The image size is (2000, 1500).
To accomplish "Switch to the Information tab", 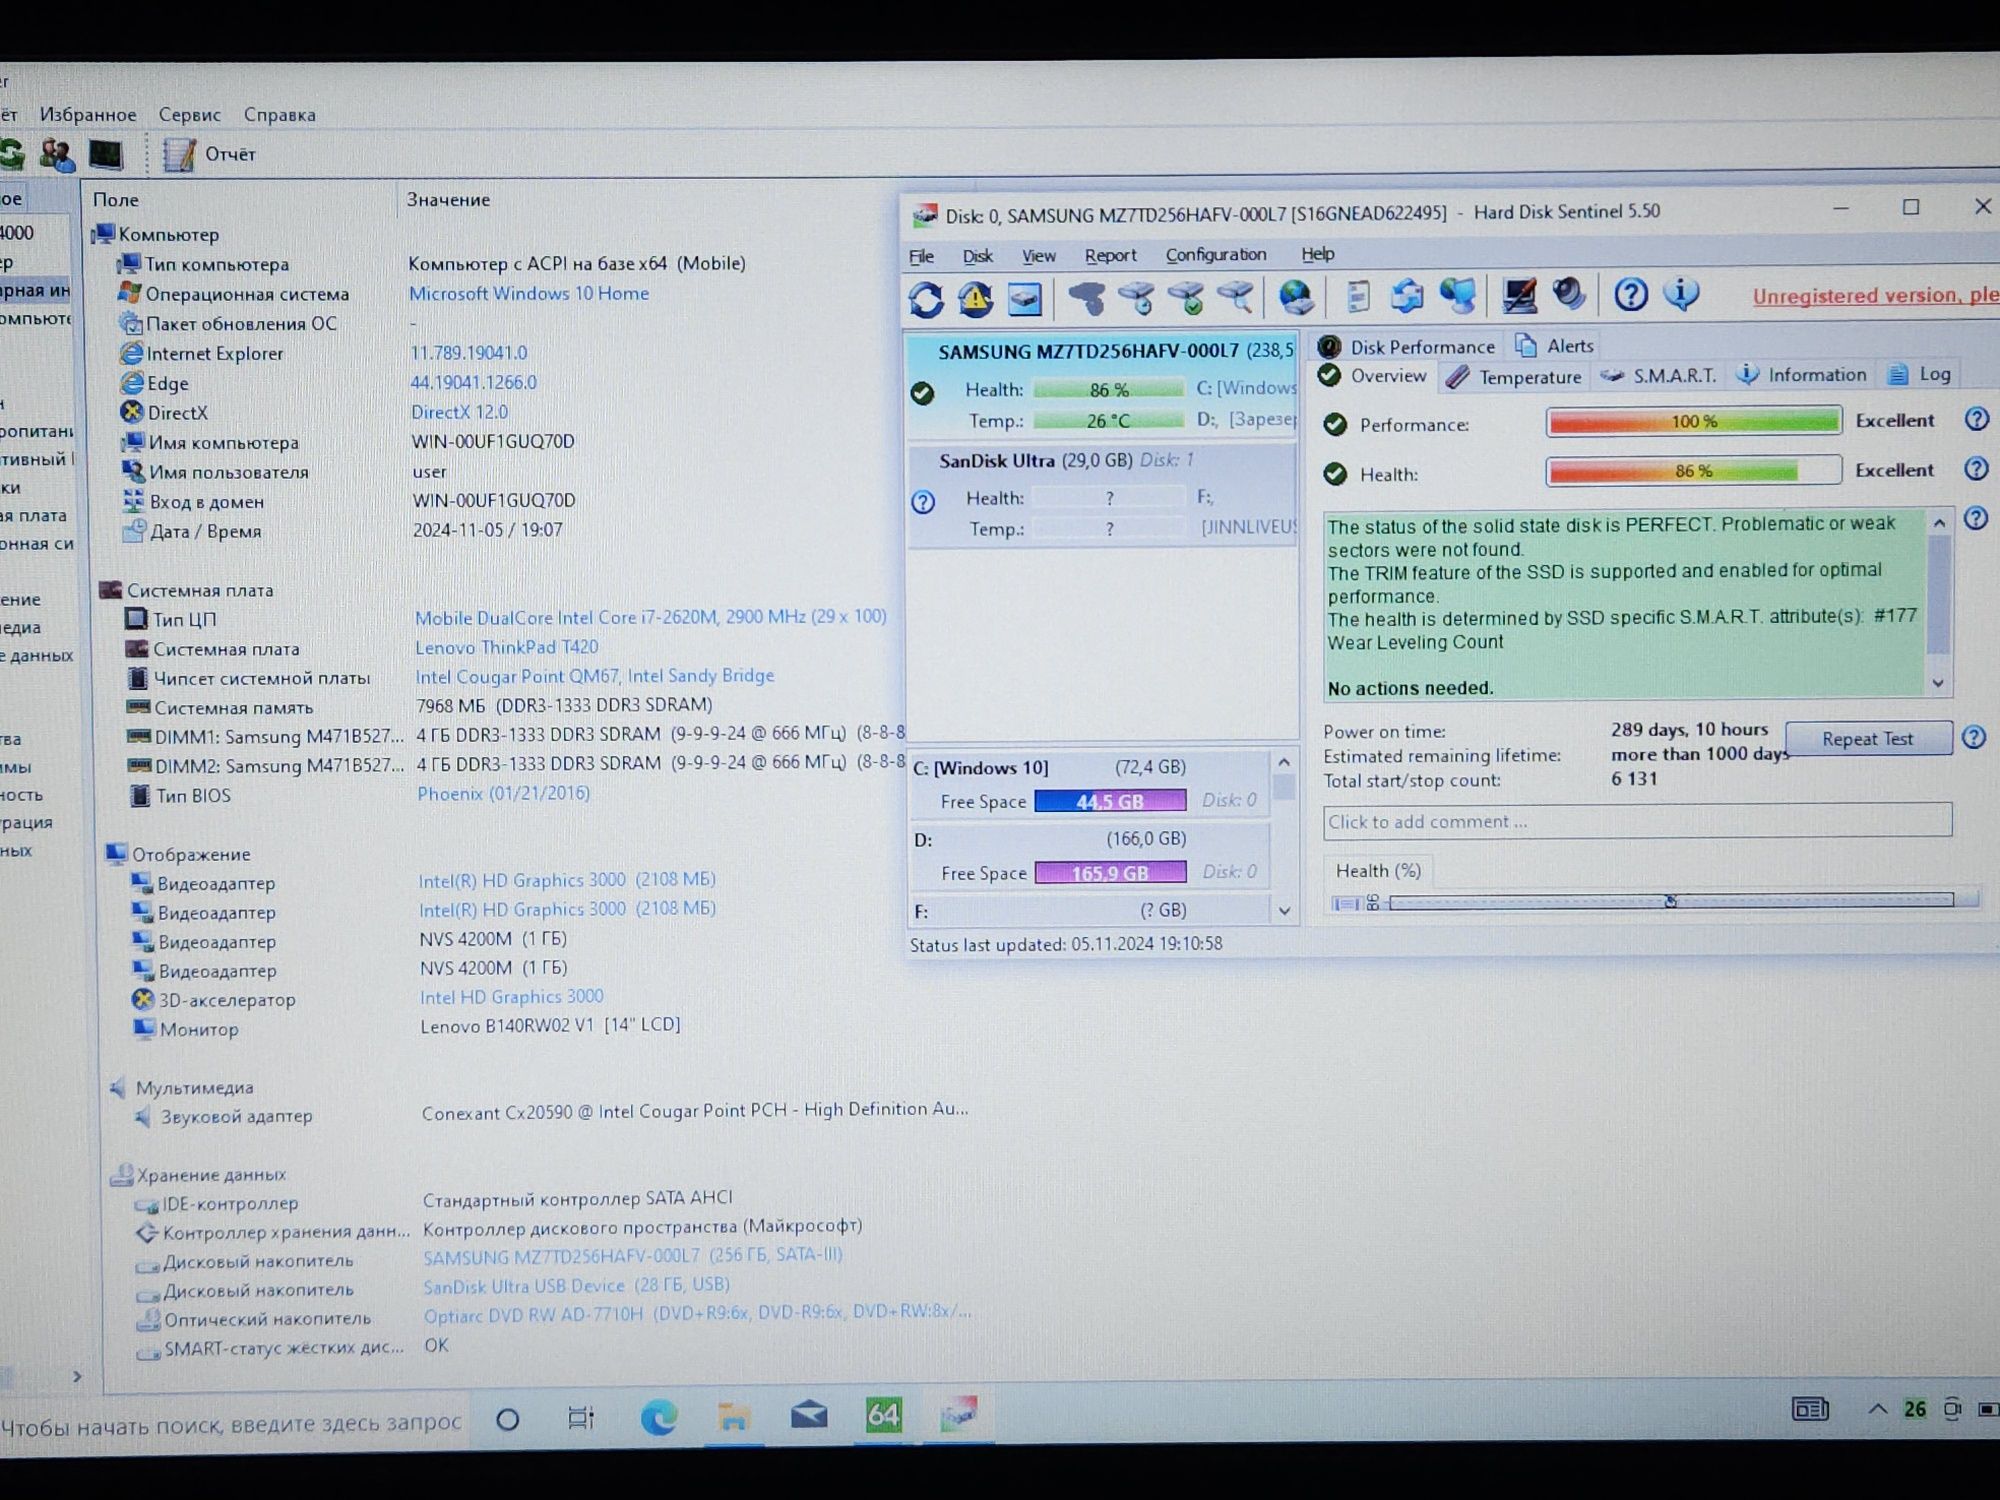I will [x=1801, y=375].
